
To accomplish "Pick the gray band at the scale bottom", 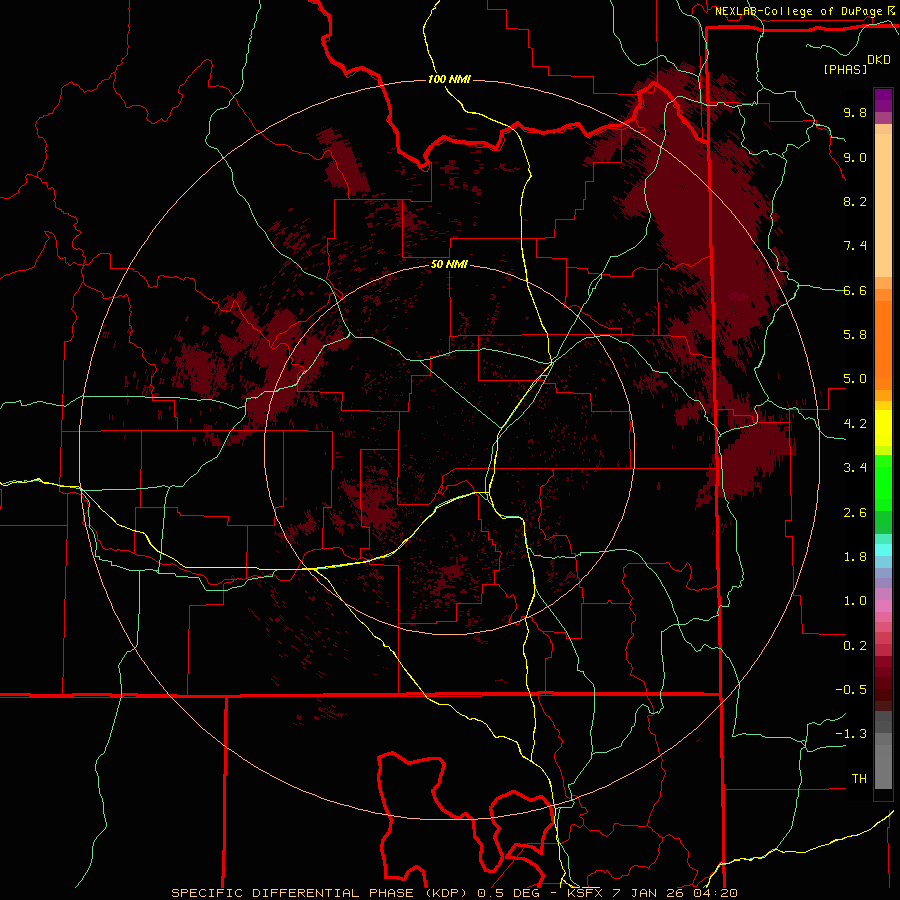I will click(883, 767).
